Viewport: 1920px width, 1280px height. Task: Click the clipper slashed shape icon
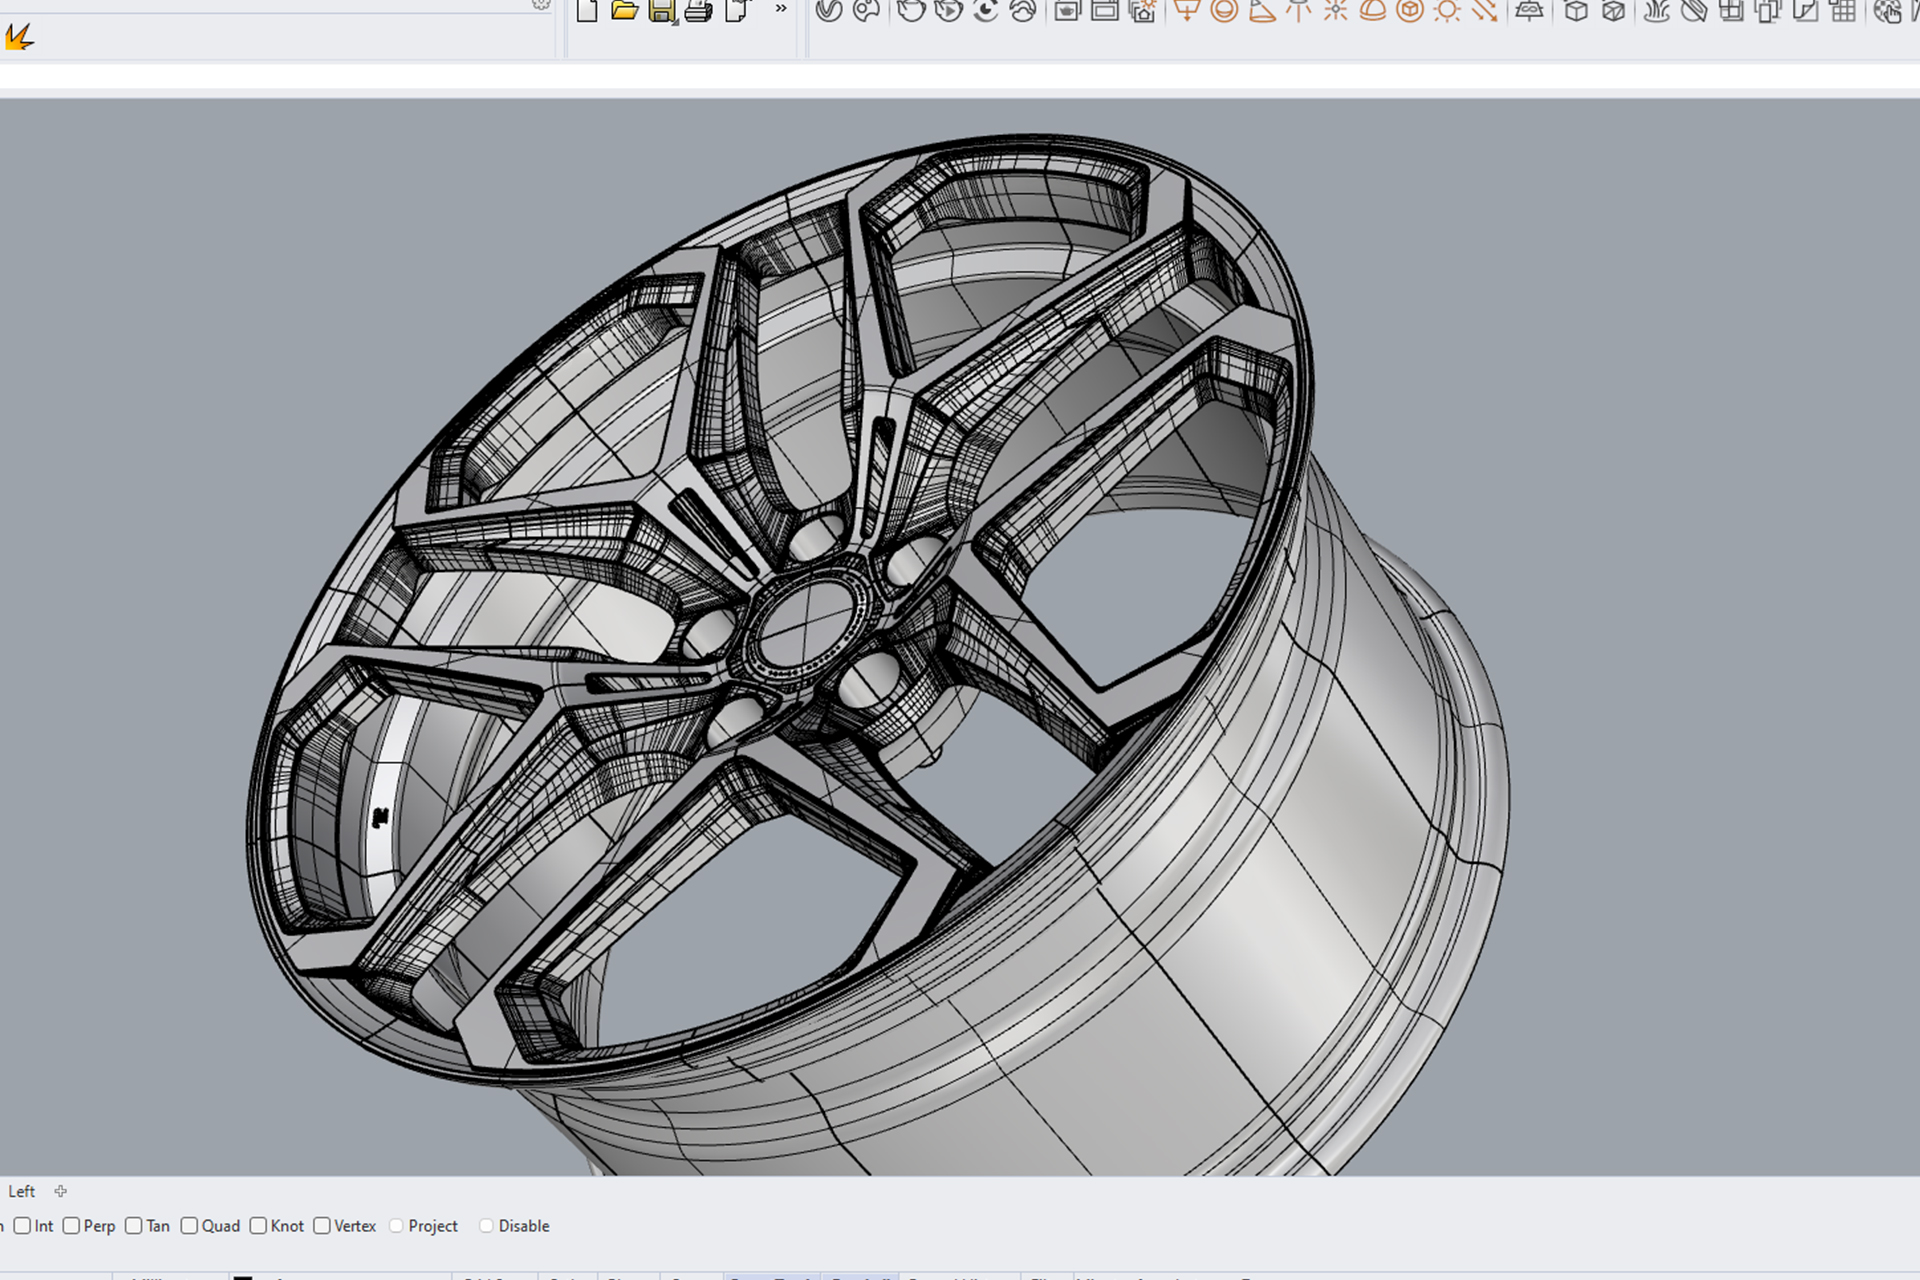coord(1694,10)
